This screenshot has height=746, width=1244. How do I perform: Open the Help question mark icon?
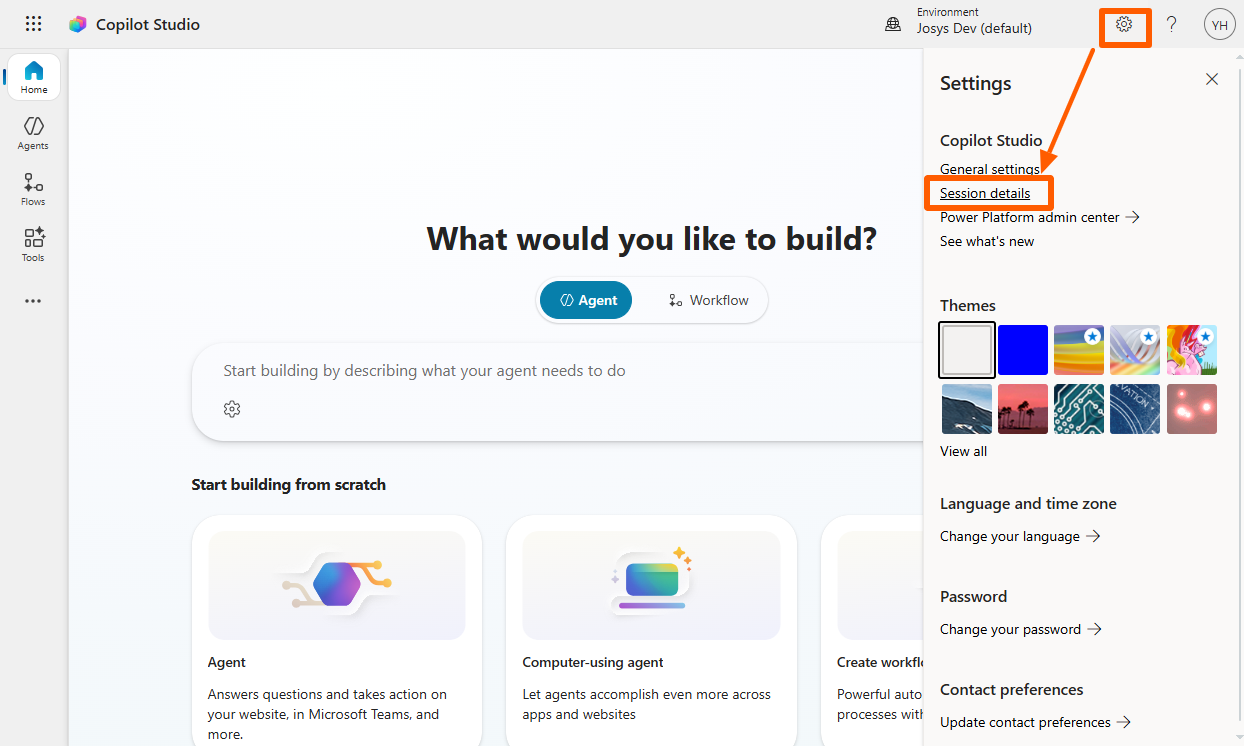pyautogui.click(x=1172, y=24)
